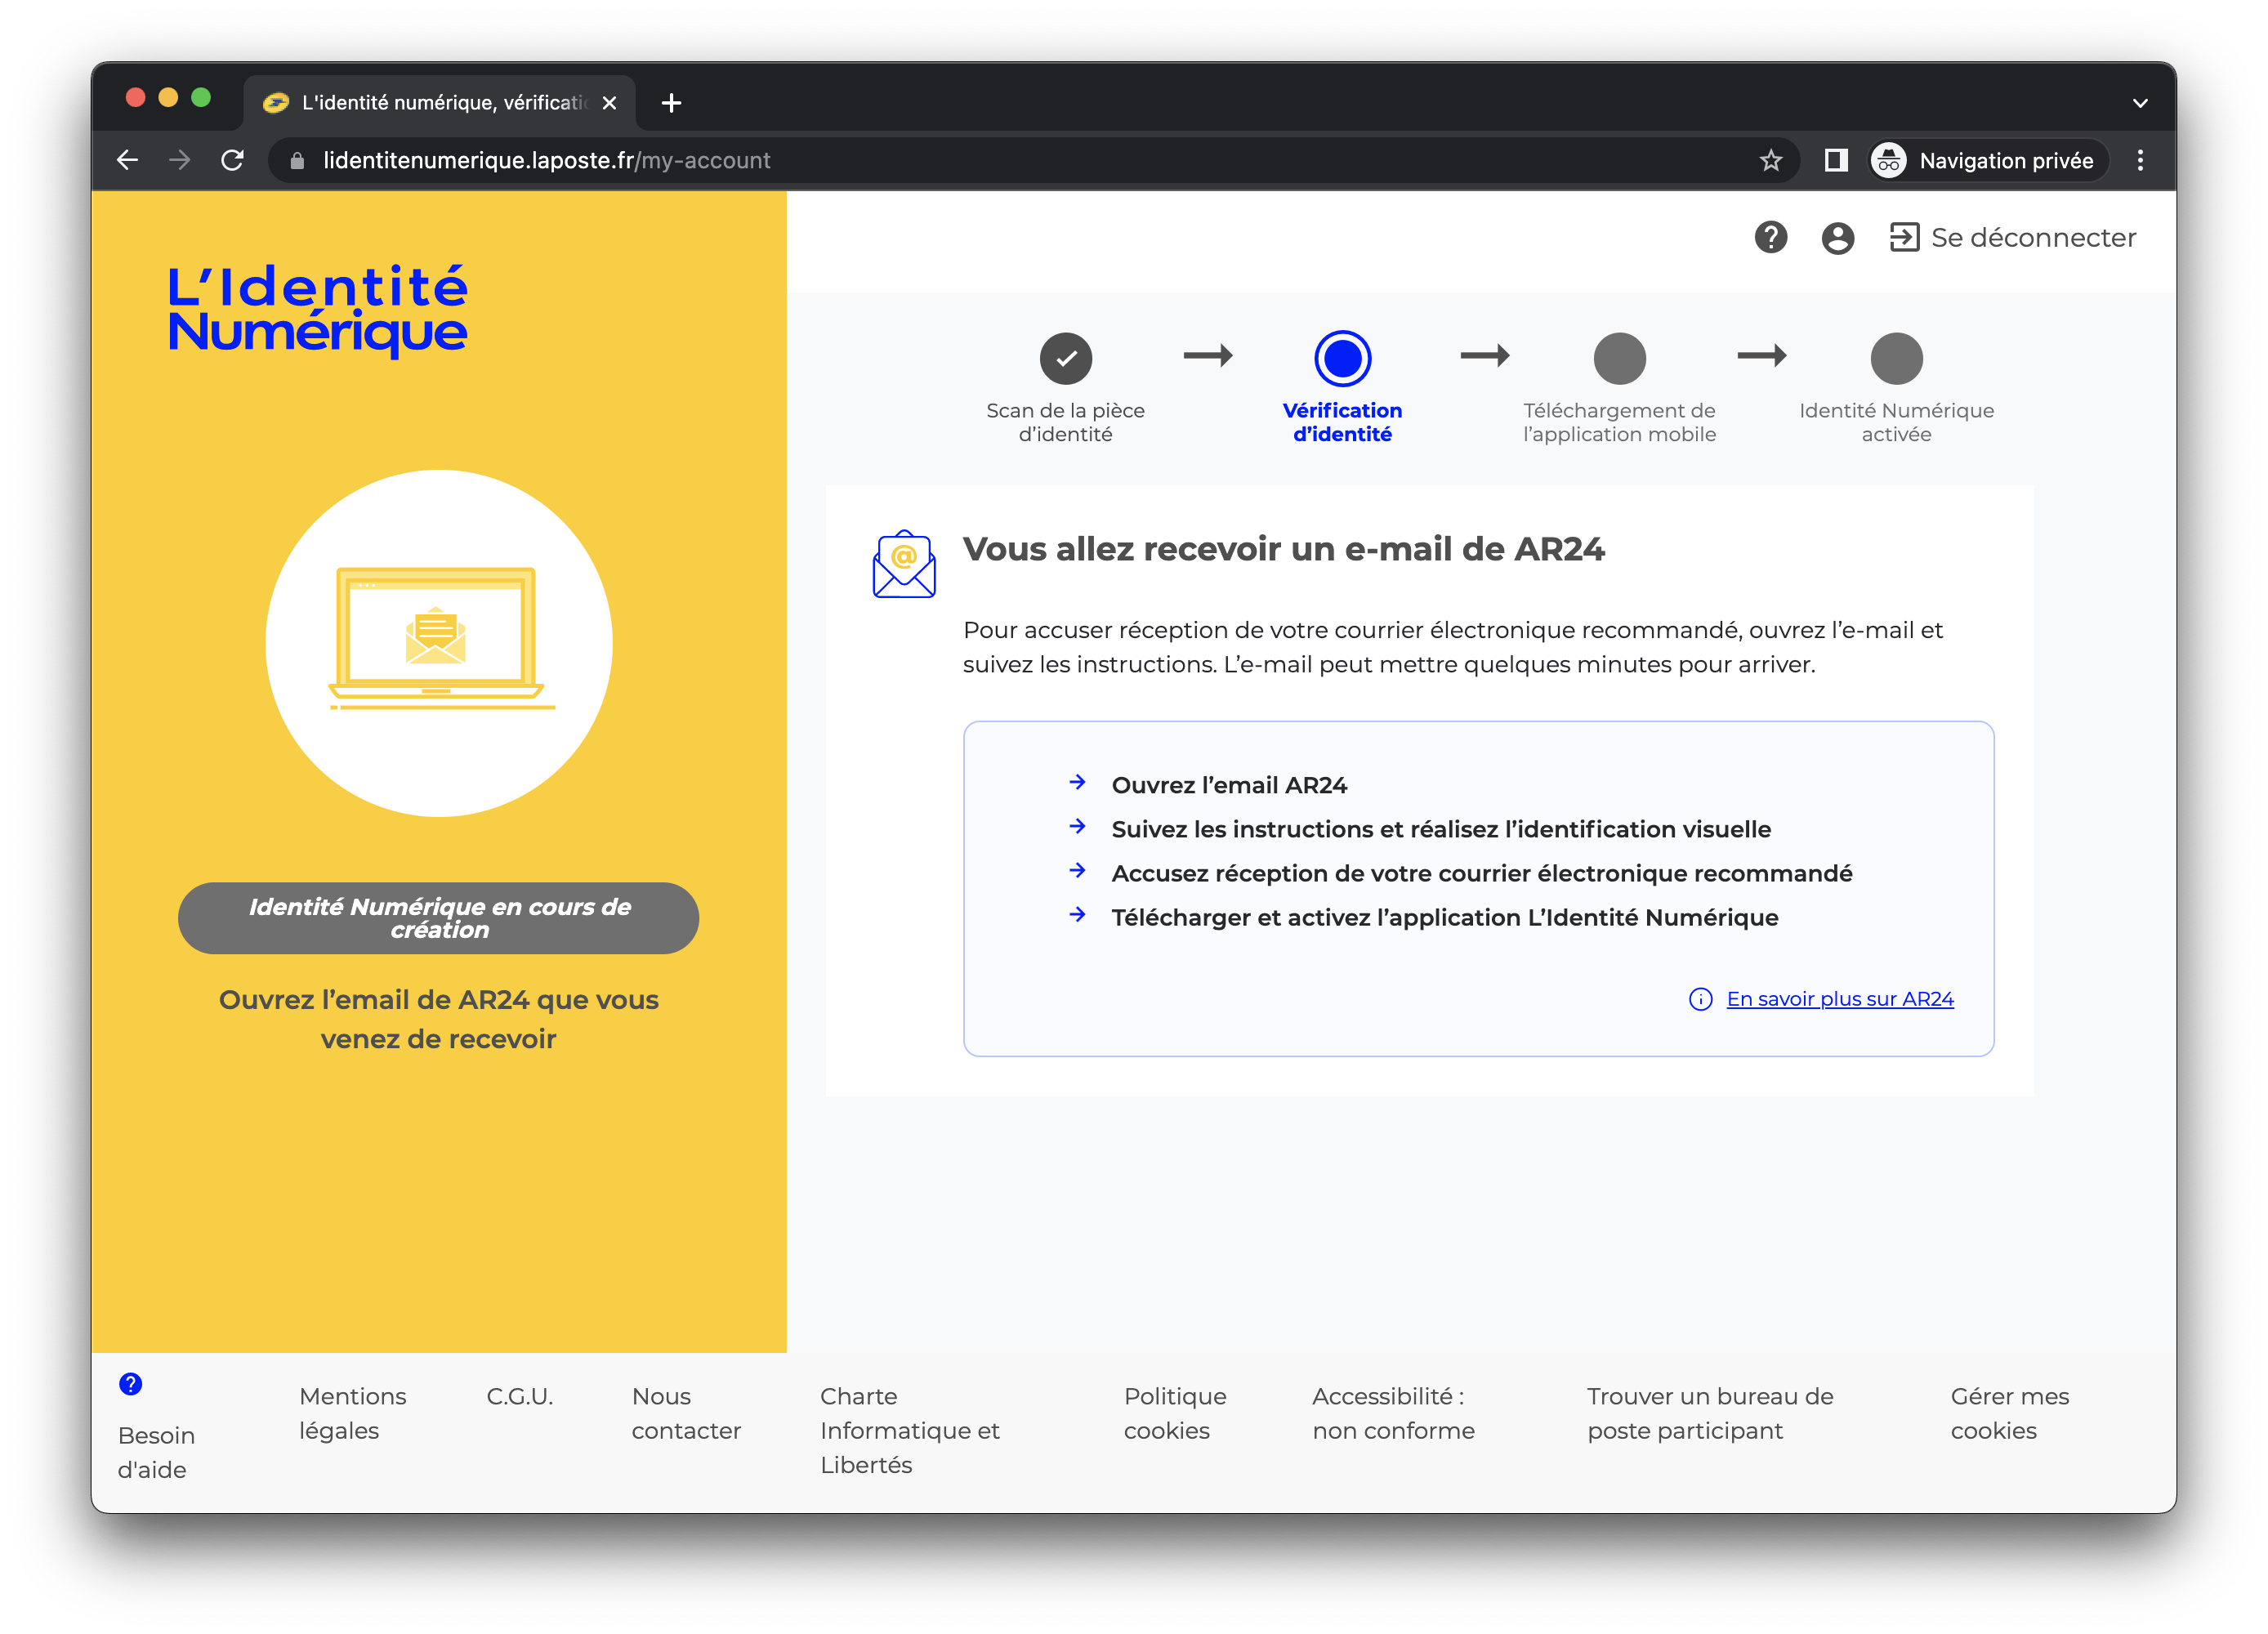Screen dimensions: 2268x1634
Task: Click the active Vérification d'identité step circle
Action: click(1342, 358)
